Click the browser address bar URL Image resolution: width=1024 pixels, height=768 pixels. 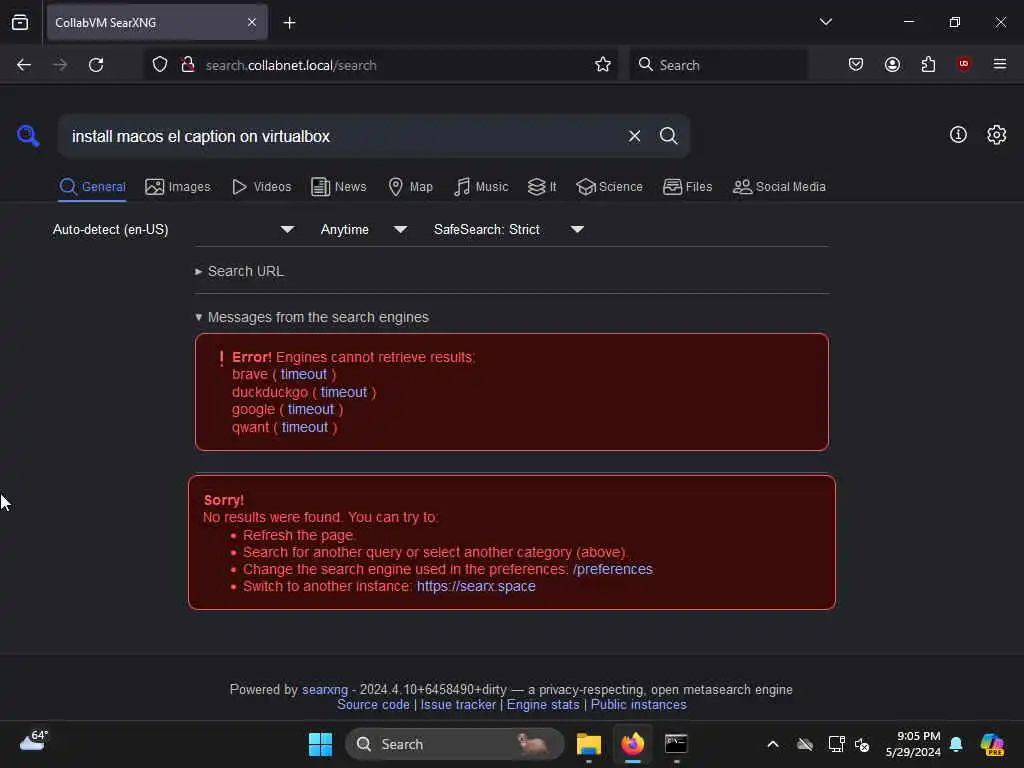tap(291, 65)
